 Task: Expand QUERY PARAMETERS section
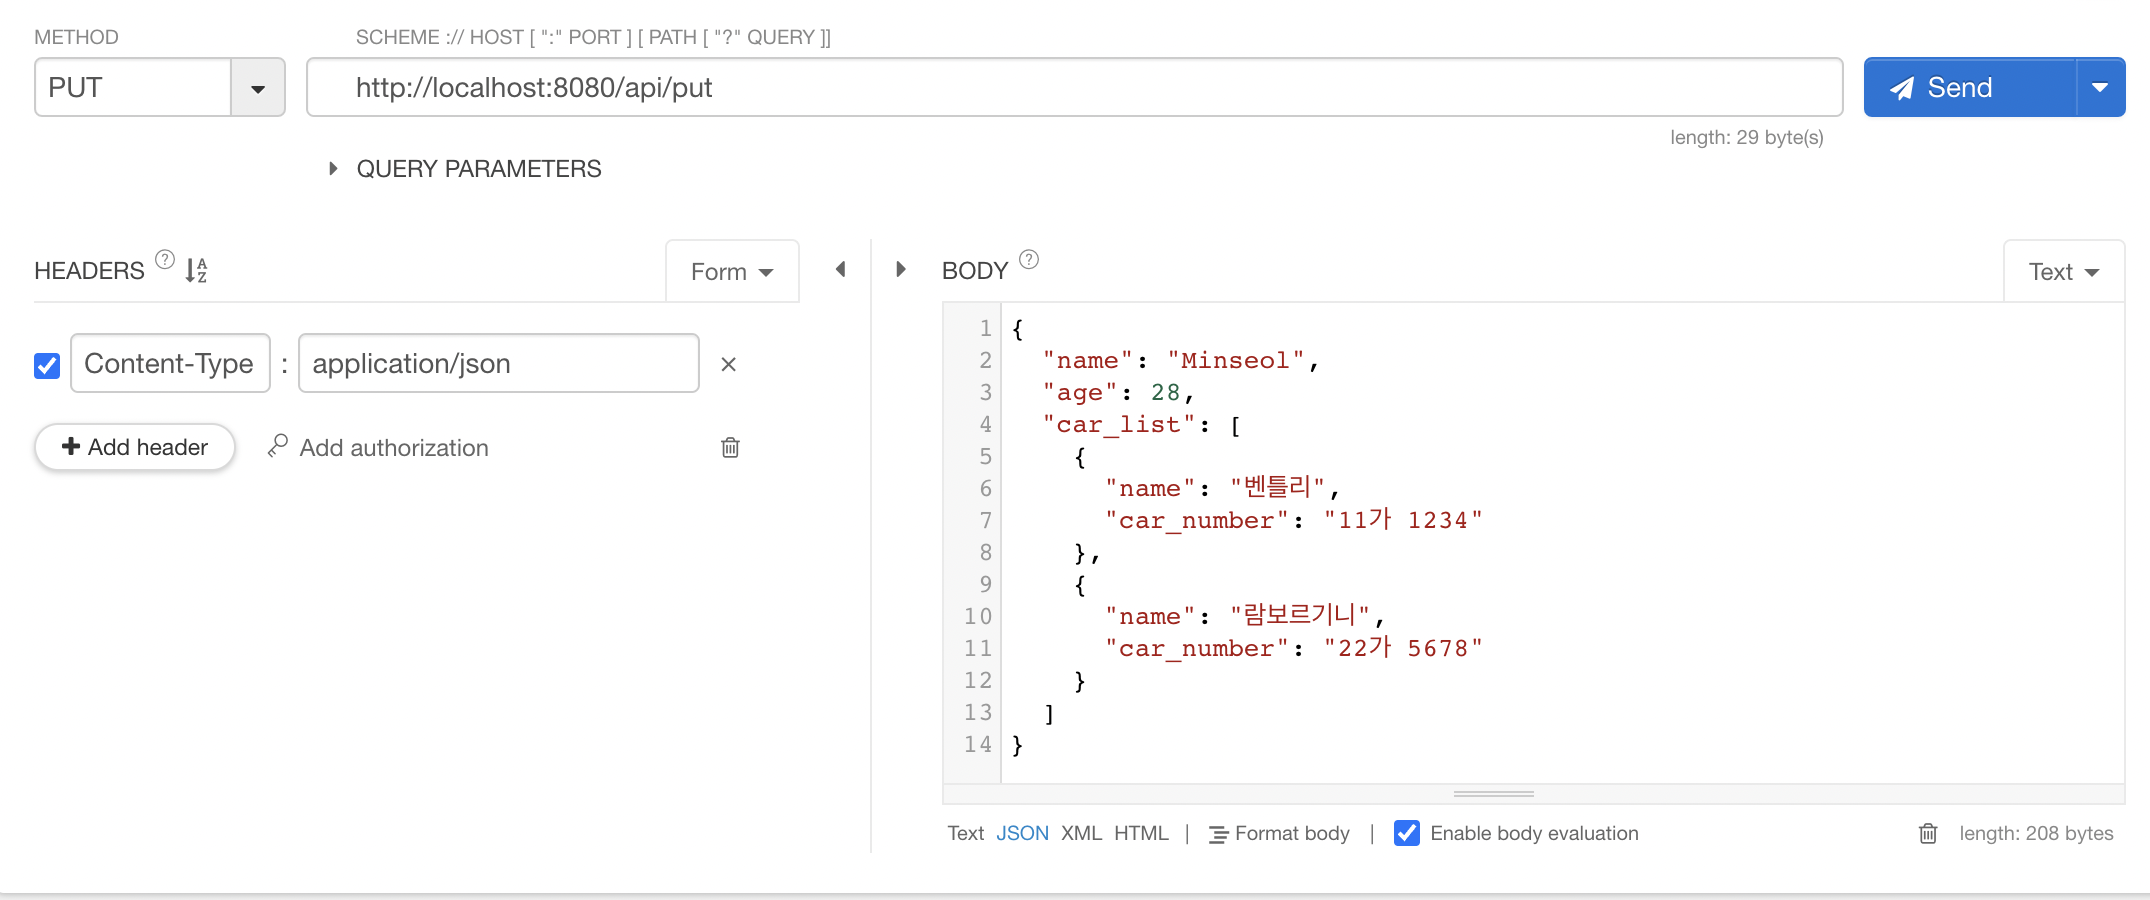pyautogui.click(x=466, y=169)
